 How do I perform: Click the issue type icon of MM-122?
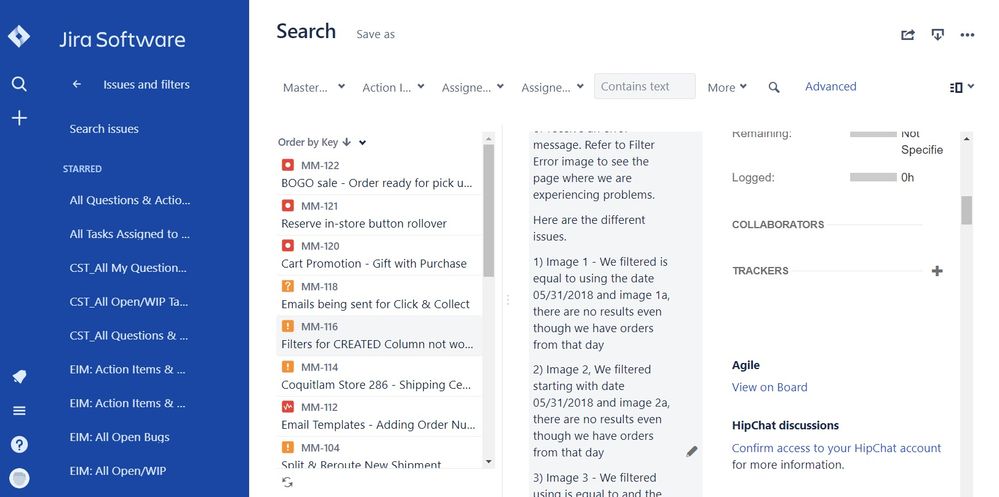(287, 166)
